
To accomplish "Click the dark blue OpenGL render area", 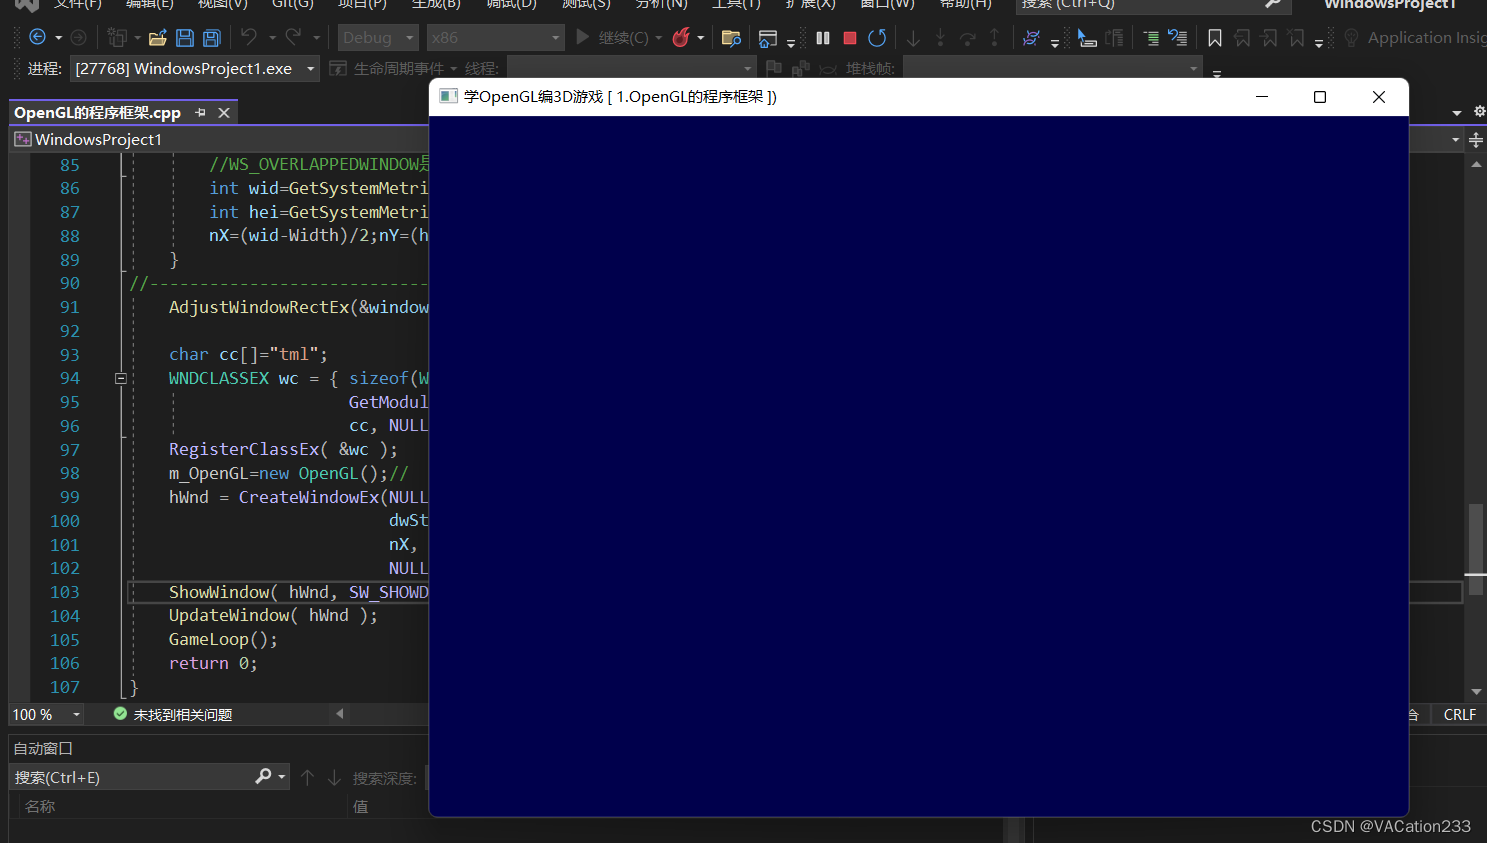I will tap(918, 465).
